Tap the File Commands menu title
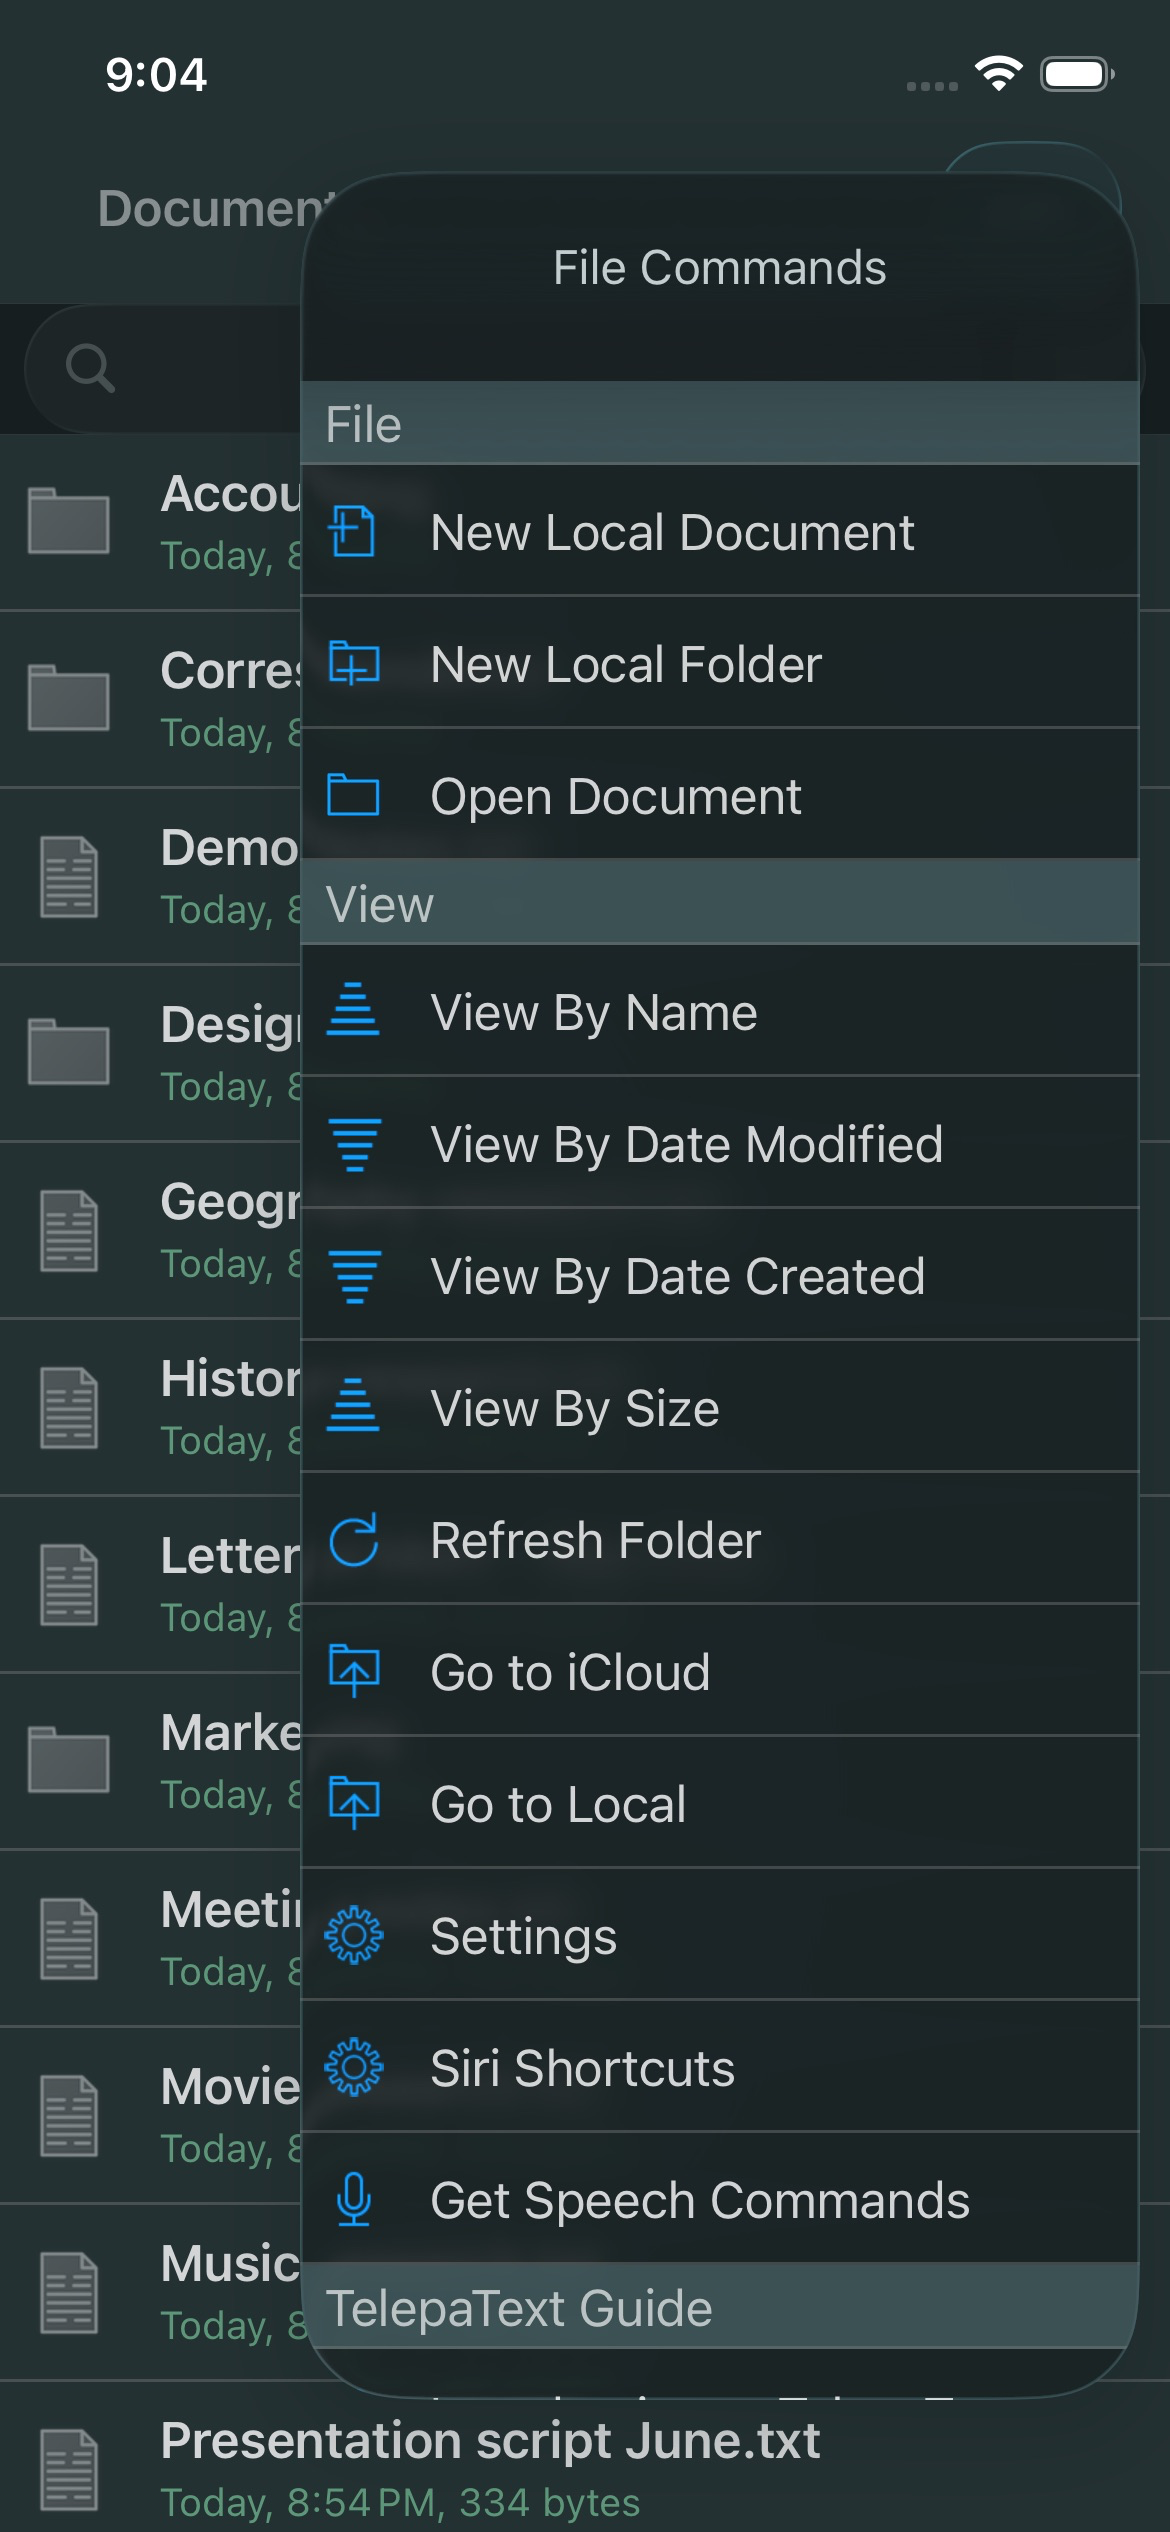The width and height of the screenshot is (1170, 2532). click(719, 268)
